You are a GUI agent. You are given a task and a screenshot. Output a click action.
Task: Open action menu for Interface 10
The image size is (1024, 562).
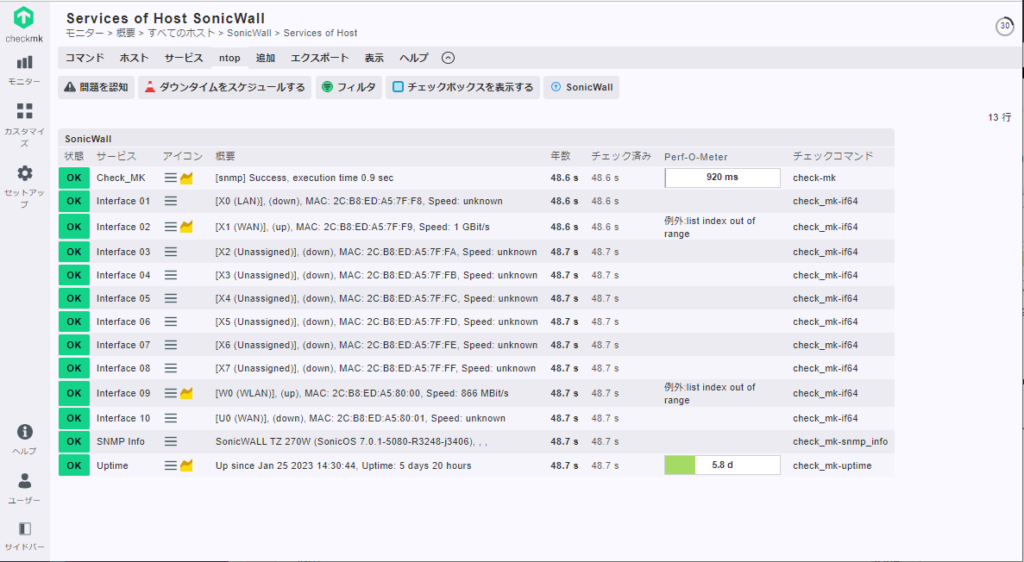[170, 418]
